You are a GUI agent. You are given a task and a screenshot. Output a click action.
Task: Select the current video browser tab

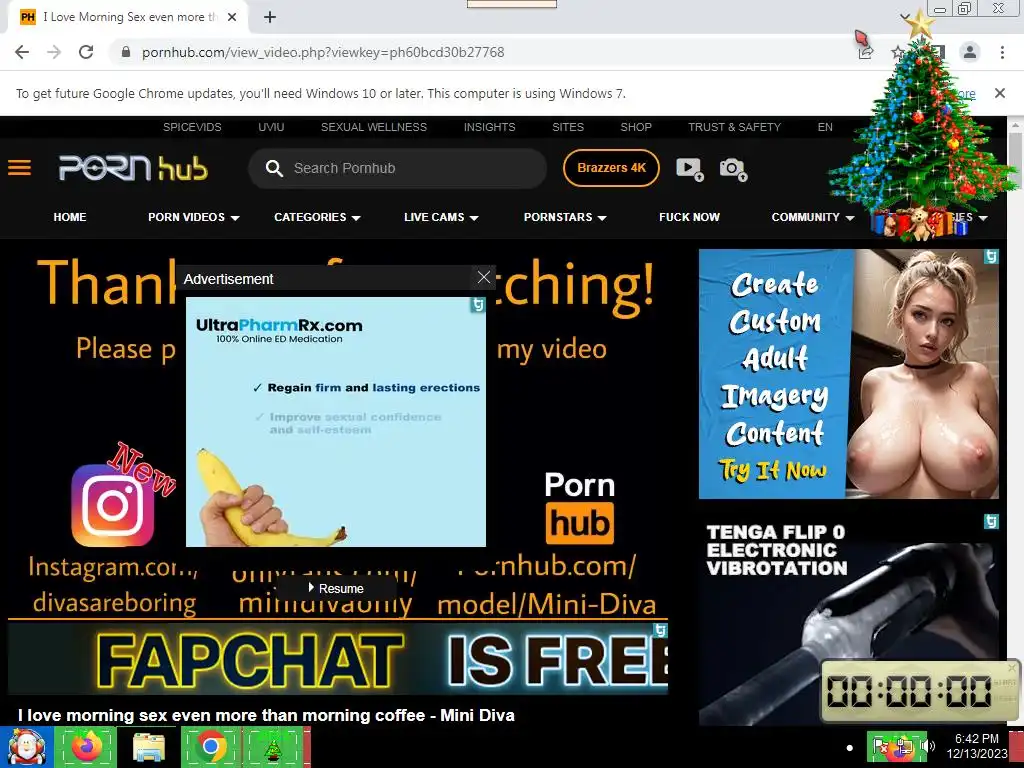pos(128,18)
